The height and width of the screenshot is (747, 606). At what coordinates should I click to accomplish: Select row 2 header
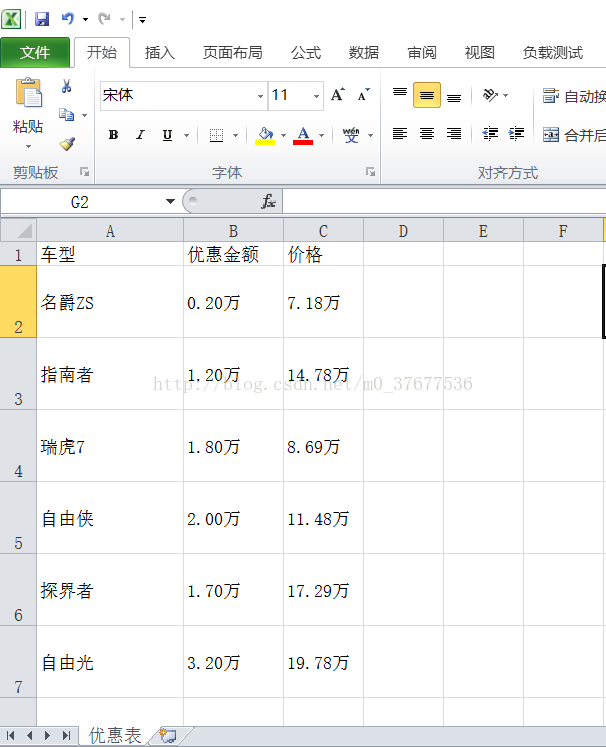pos(18,301)
